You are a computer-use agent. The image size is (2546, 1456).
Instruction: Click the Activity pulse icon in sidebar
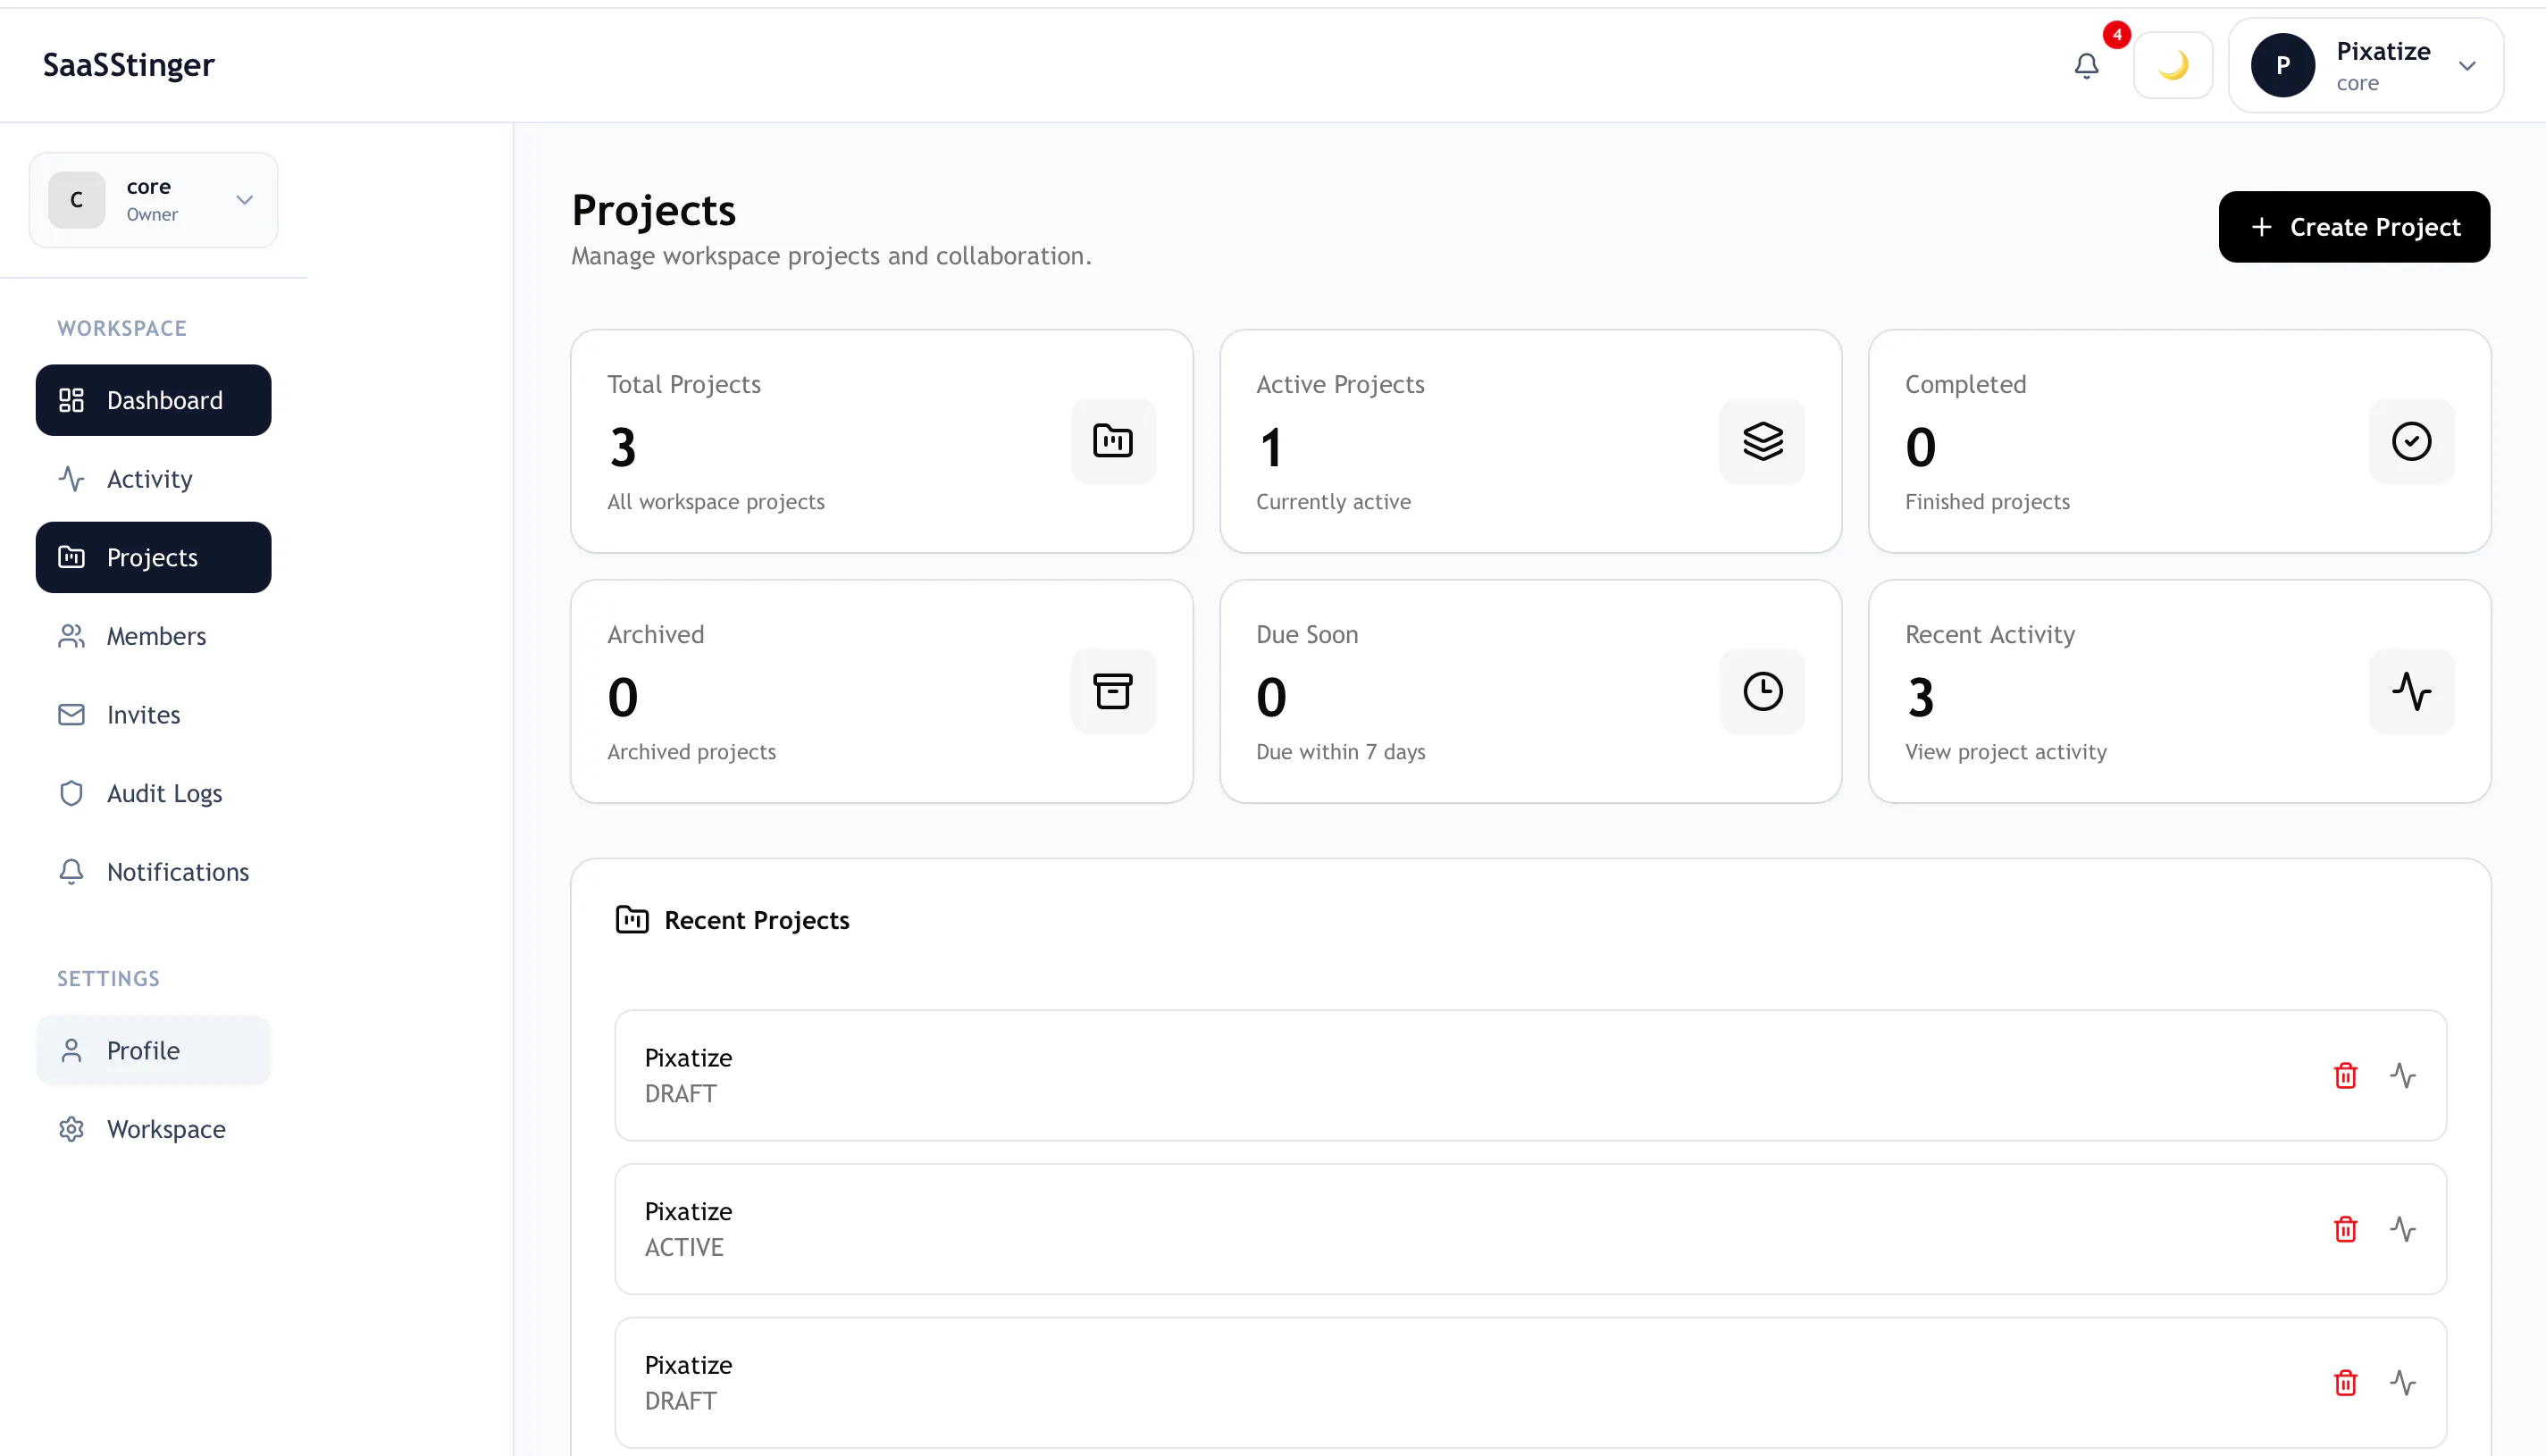click(71, 479)
